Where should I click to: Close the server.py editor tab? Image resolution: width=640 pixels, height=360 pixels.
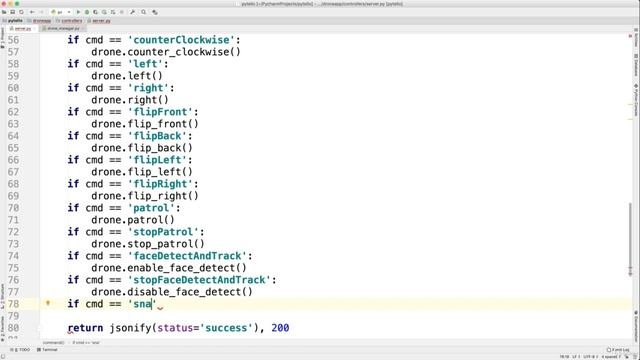(35, 29)
